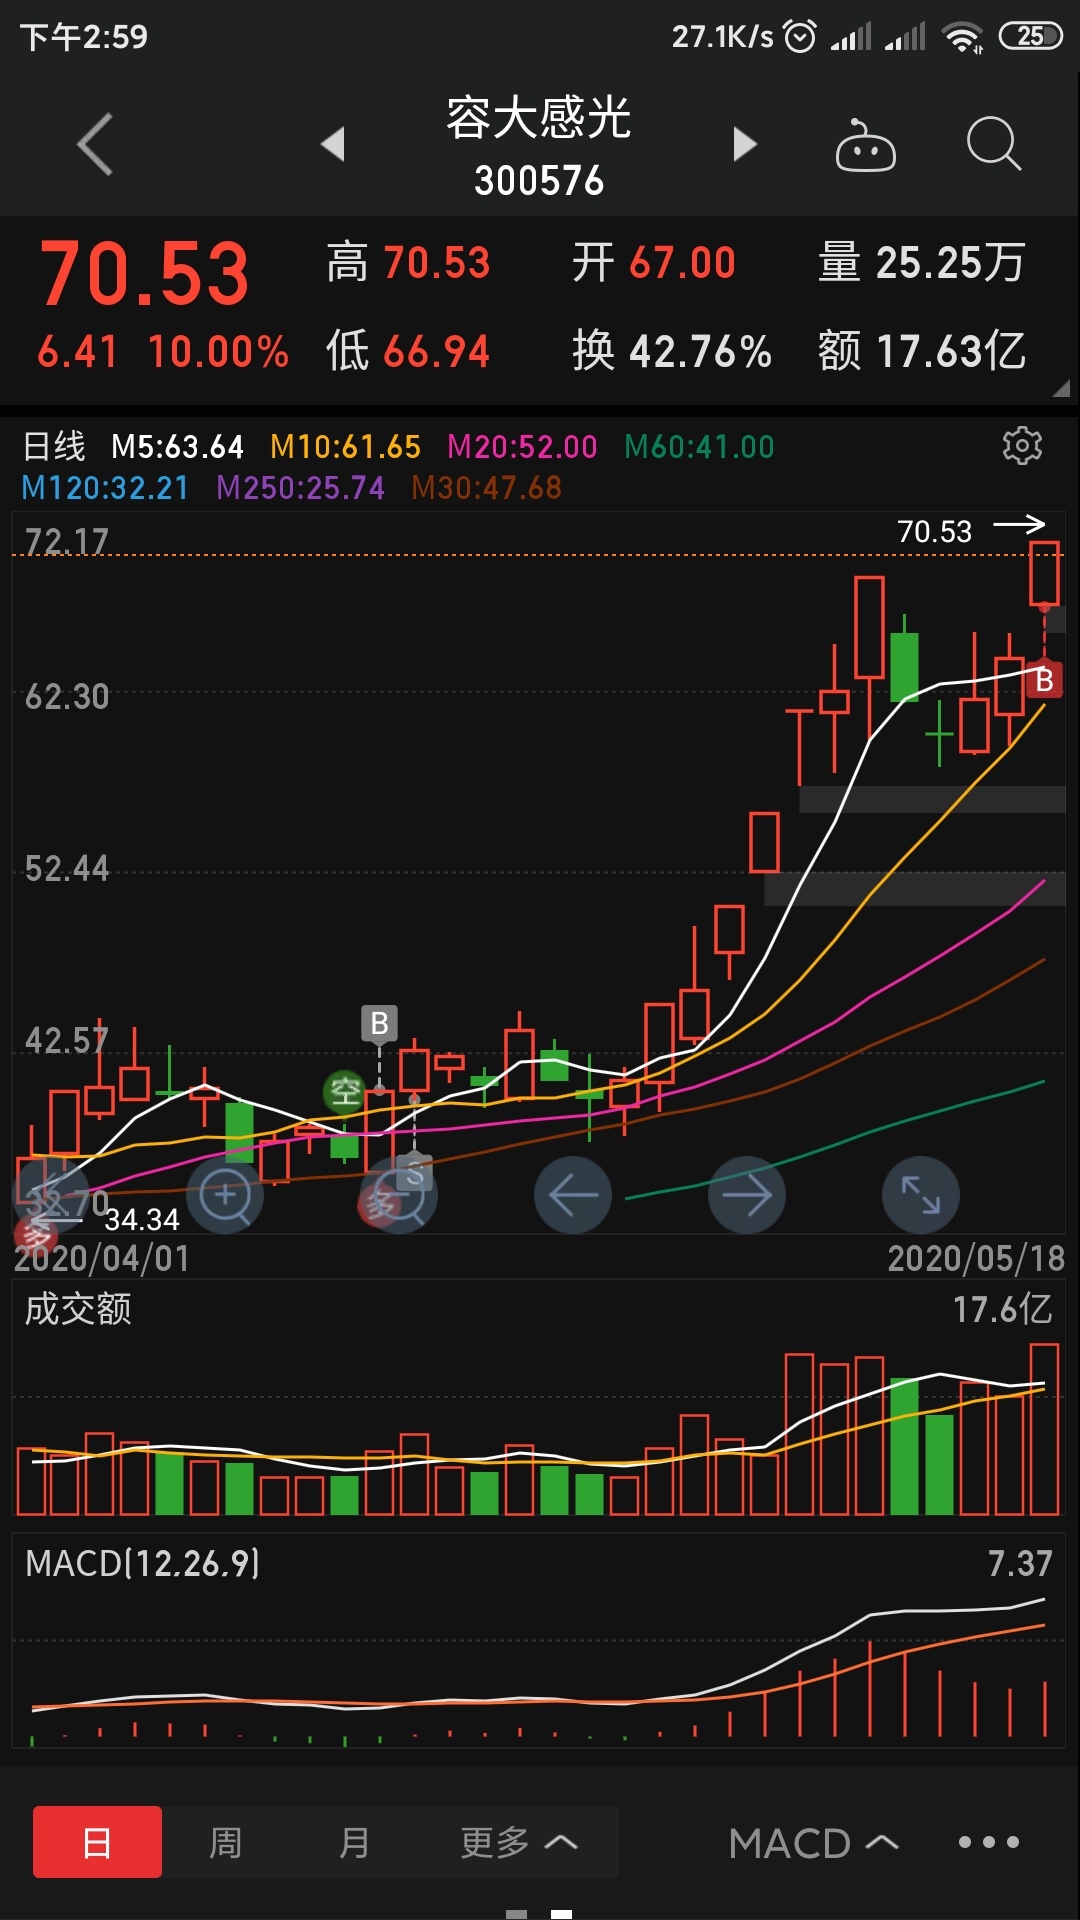Tap the back arrow in header
This screenshot has width=1080, height=1920.
click(95, 145)
